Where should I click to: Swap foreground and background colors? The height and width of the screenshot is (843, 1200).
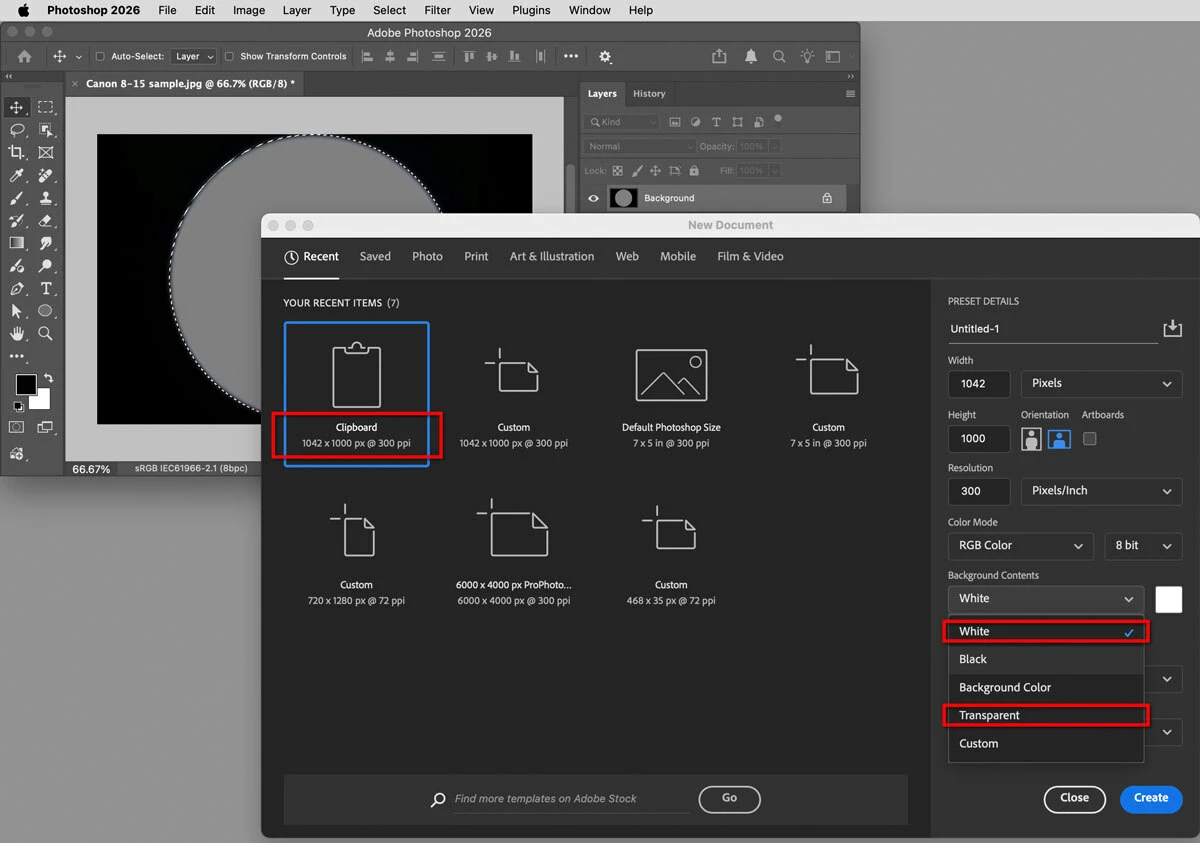tap(47, 379)
